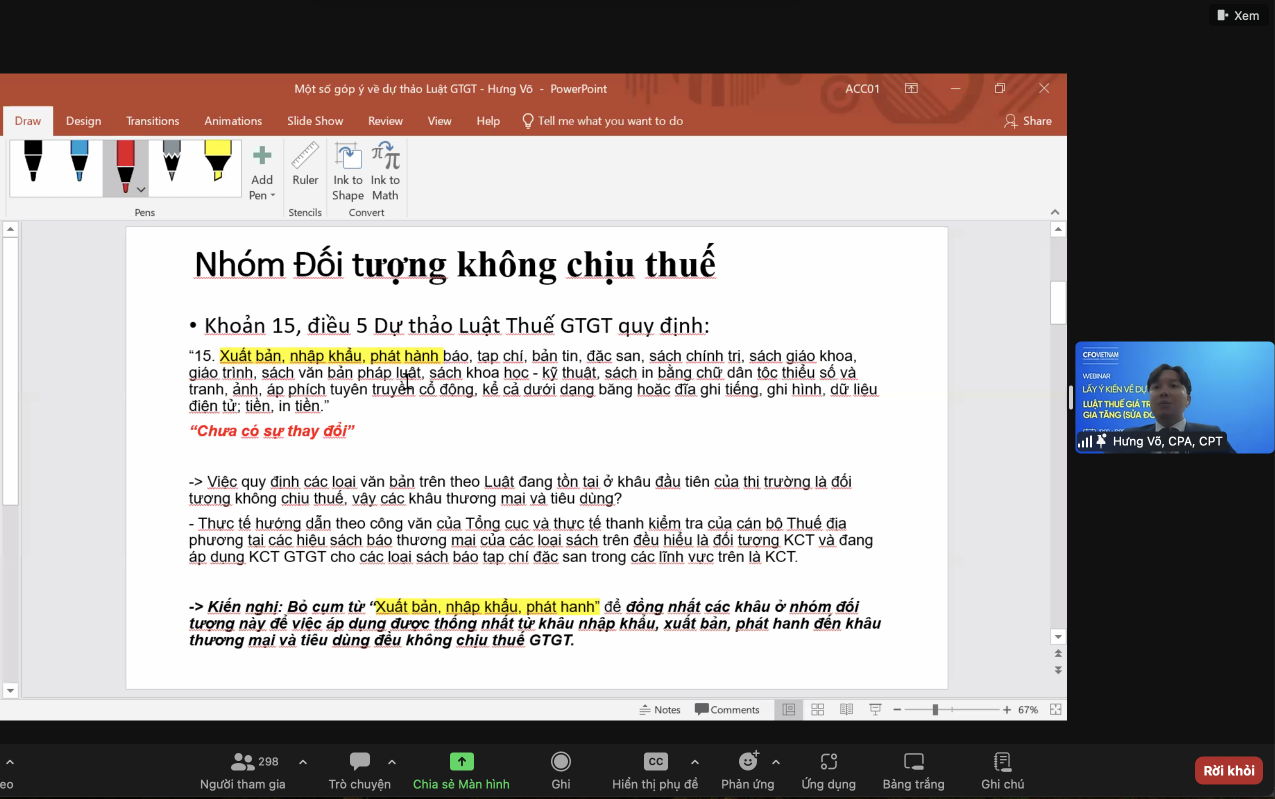Click the Tell me search field
The width and height of the screenshot is (1275, 799).
[610, 121]
